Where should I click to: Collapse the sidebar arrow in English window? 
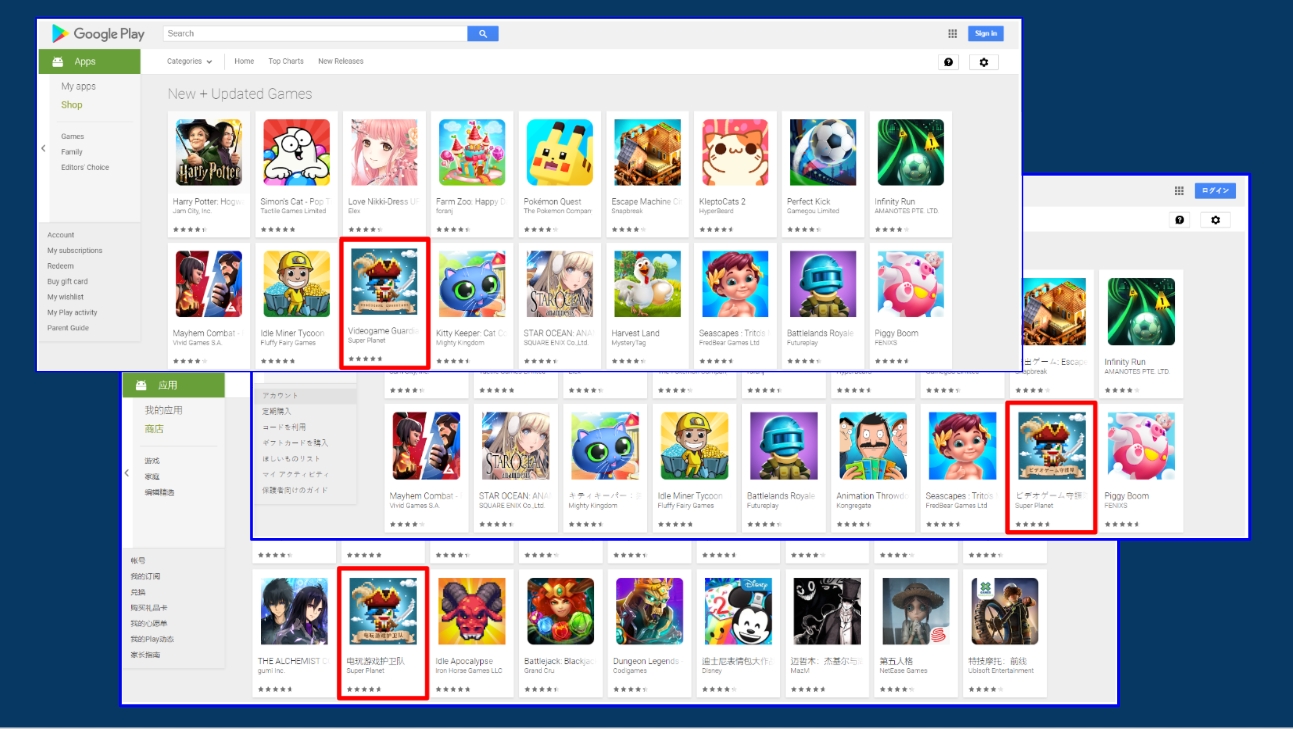43,148
